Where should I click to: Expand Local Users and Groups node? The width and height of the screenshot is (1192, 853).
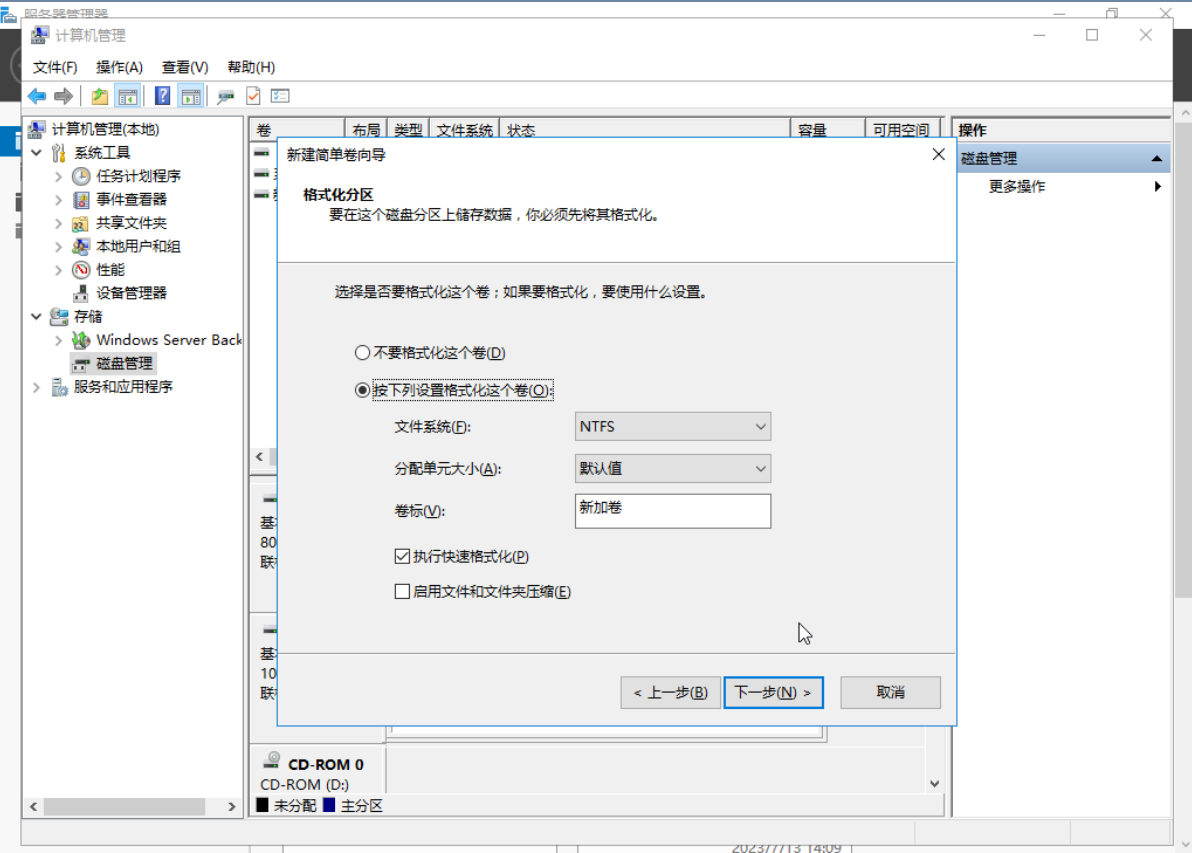(x=59, y=246)
